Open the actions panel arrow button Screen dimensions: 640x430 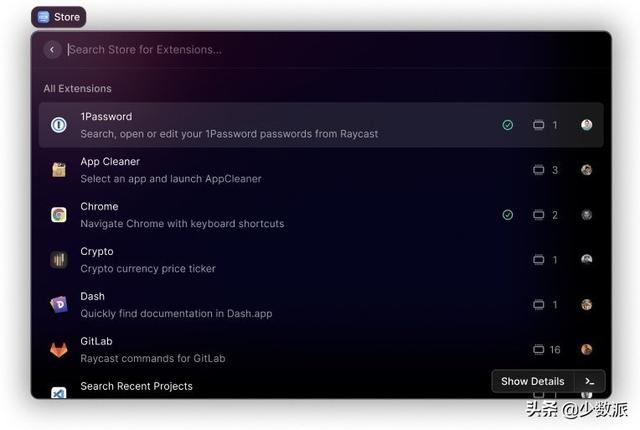pyautogui.click(x=590, y=381)
